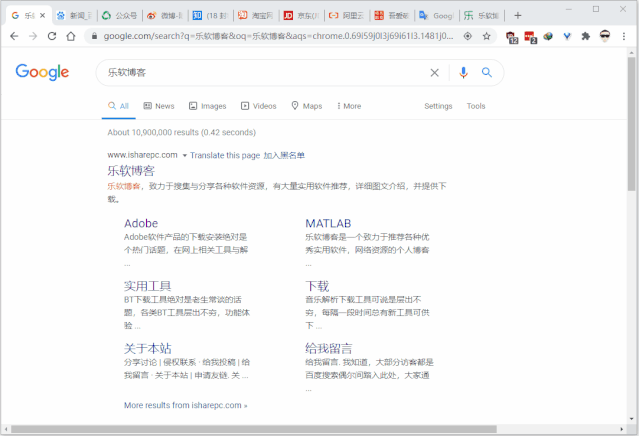Image resolution: width=639 pixels, height=436 pixels.
Task: Clear the search box with the X icon
Action: [435, 73]
